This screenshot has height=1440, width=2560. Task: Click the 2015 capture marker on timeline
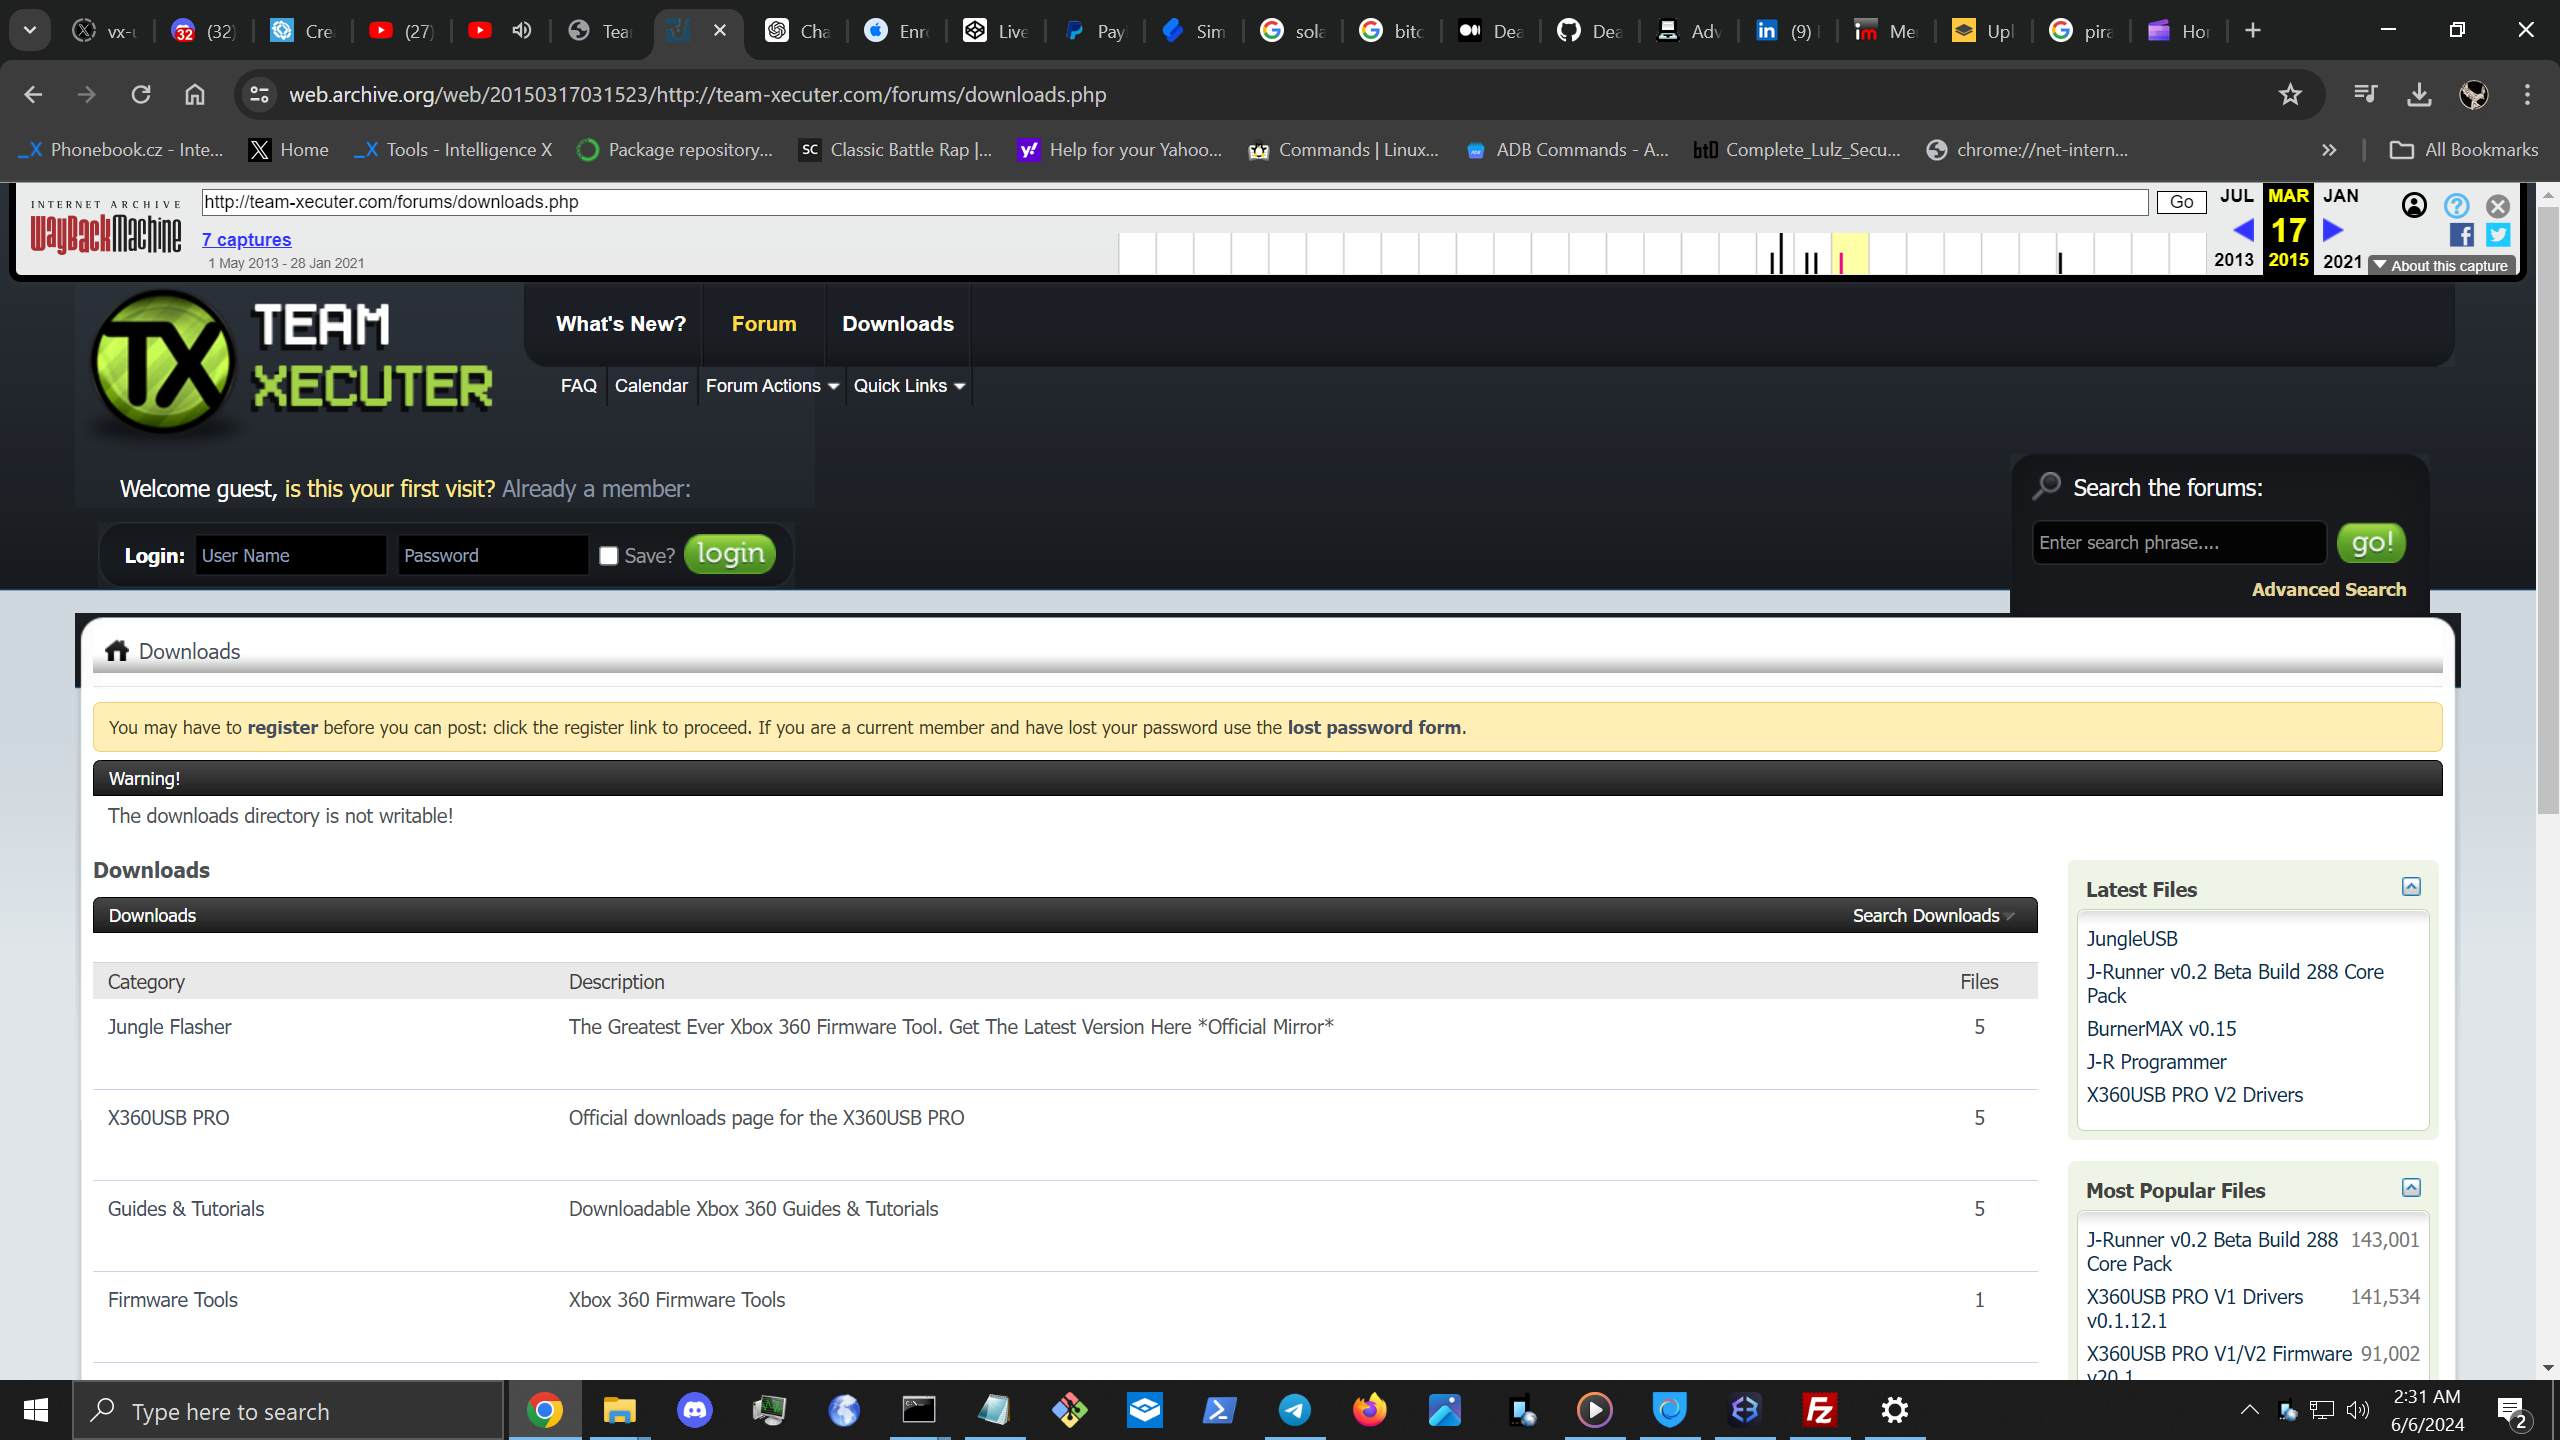[1841, 263]
